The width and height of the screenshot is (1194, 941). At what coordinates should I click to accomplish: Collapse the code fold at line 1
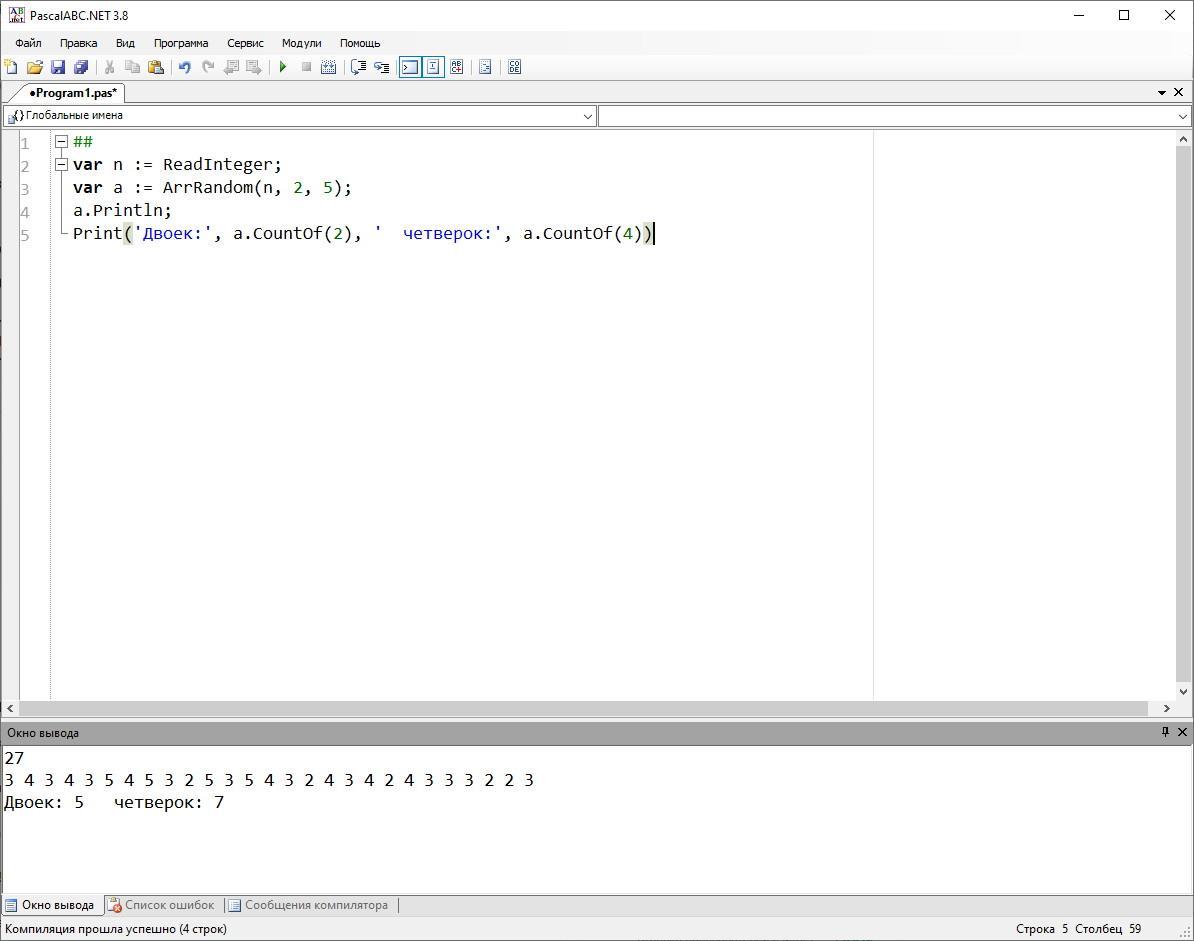61,142
